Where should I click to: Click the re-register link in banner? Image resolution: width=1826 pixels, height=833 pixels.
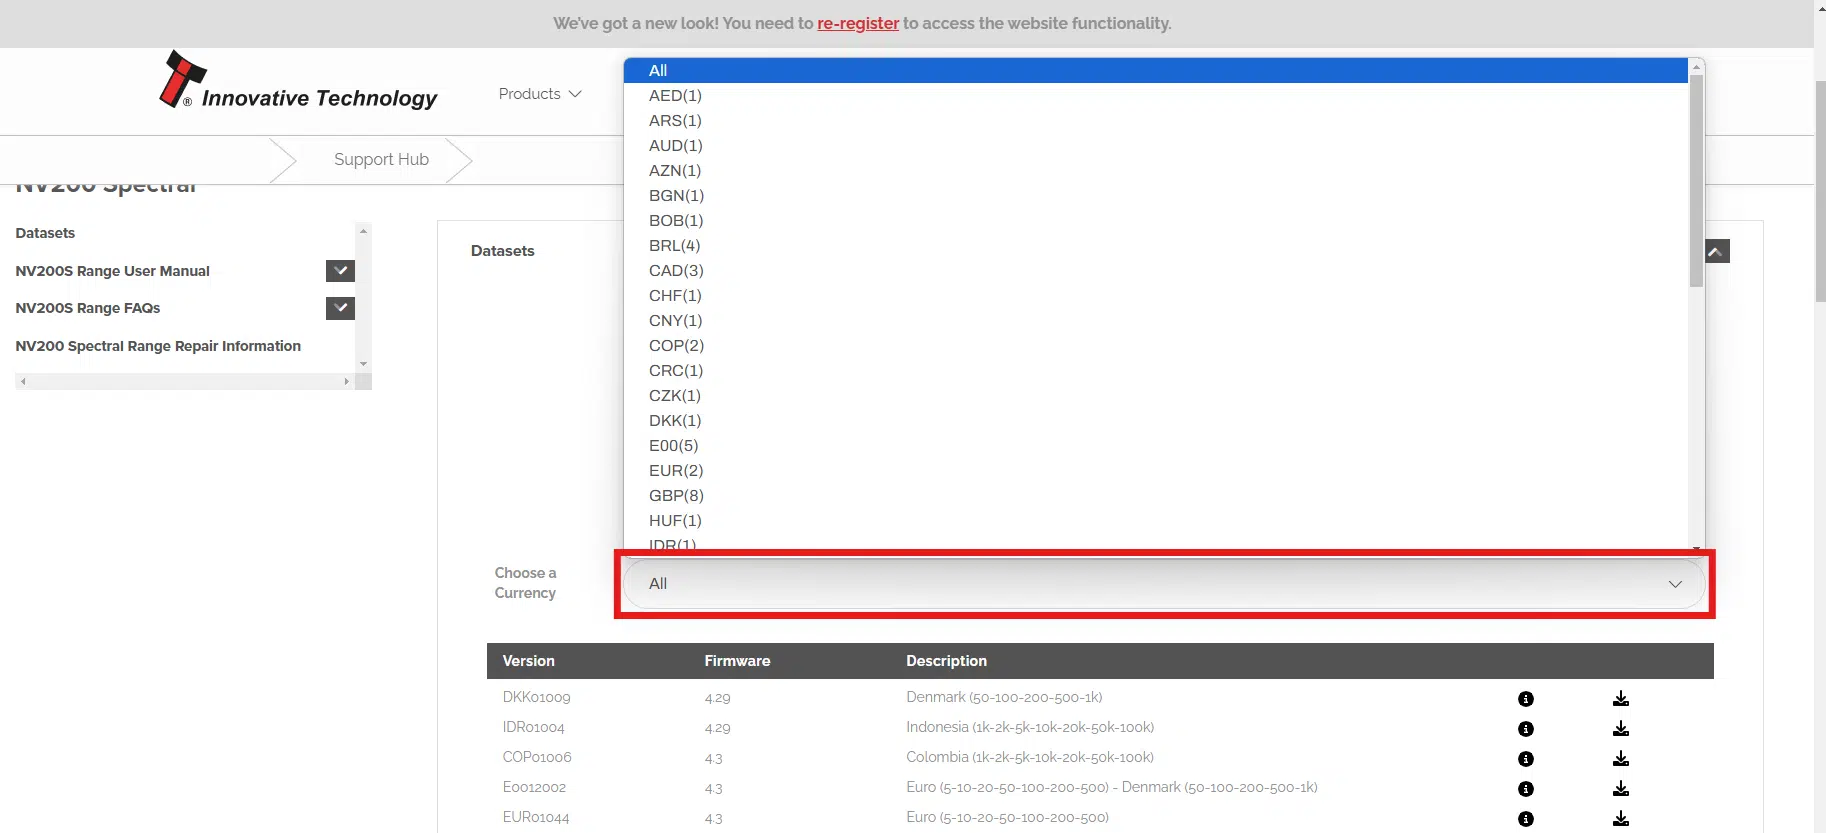(x=857, y=23)
